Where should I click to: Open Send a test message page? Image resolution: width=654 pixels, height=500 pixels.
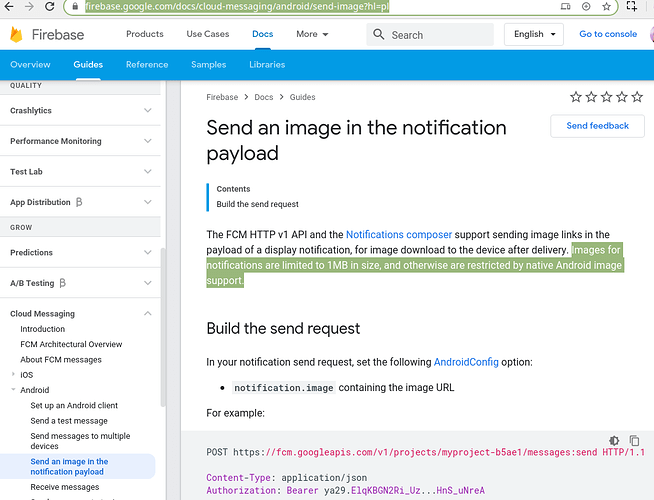(x=69, y=421)
